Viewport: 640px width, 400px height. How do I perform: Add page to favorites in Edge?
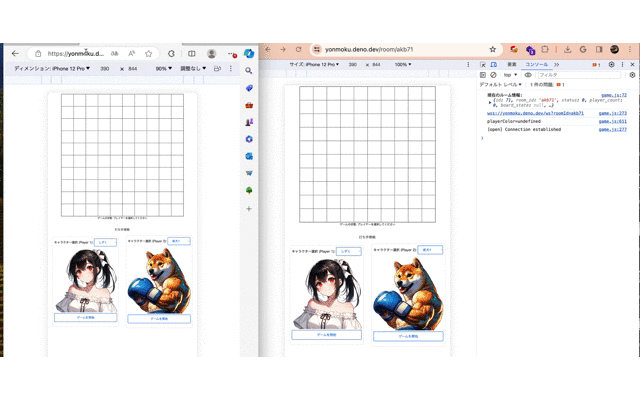149,53
